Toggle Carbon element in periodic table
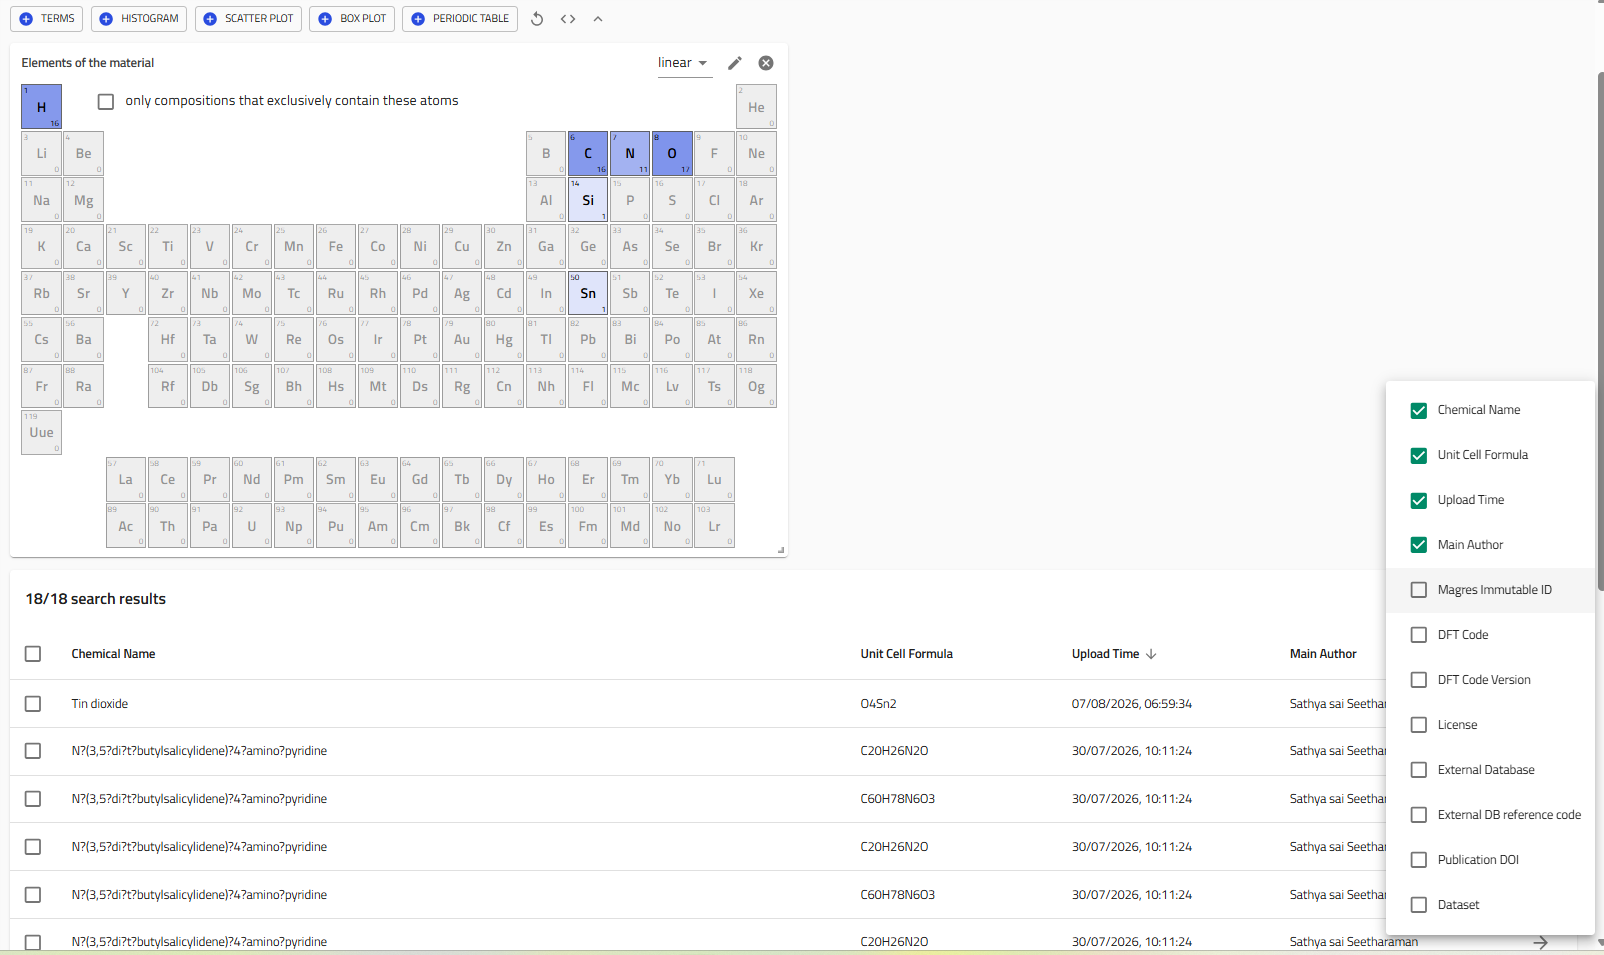Screen dimensions: 1604x955 (588, 153)
